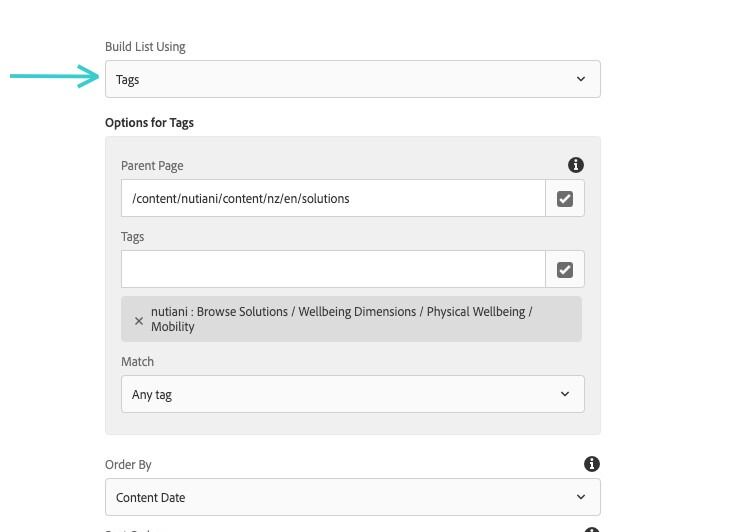This screenshot has width=755, height=532.
Task: Click the chevron in the Content Date dropdown
Action: pyautogui.click(x=581, y=497)
